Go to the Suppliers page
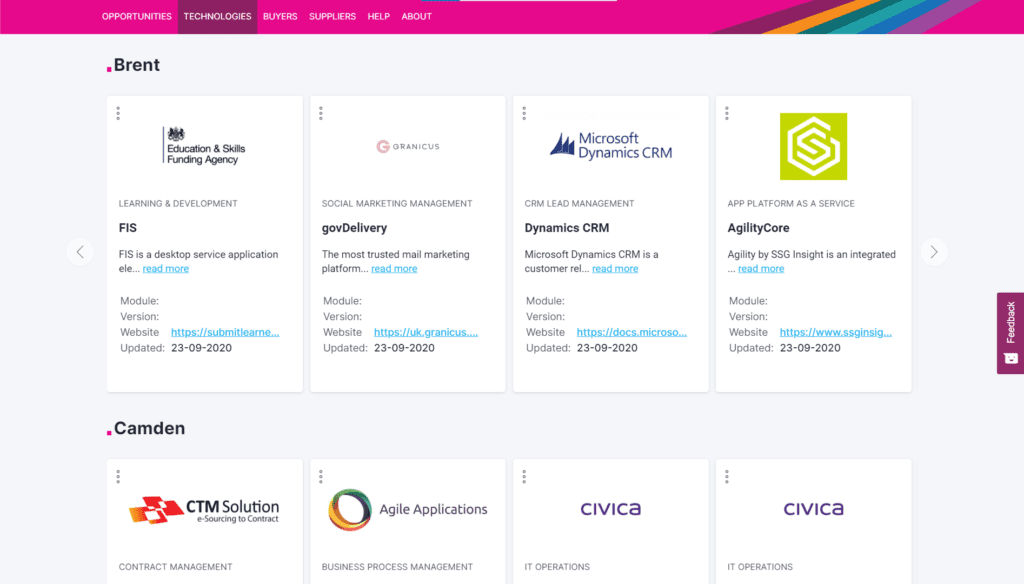 tap(332, 16)
